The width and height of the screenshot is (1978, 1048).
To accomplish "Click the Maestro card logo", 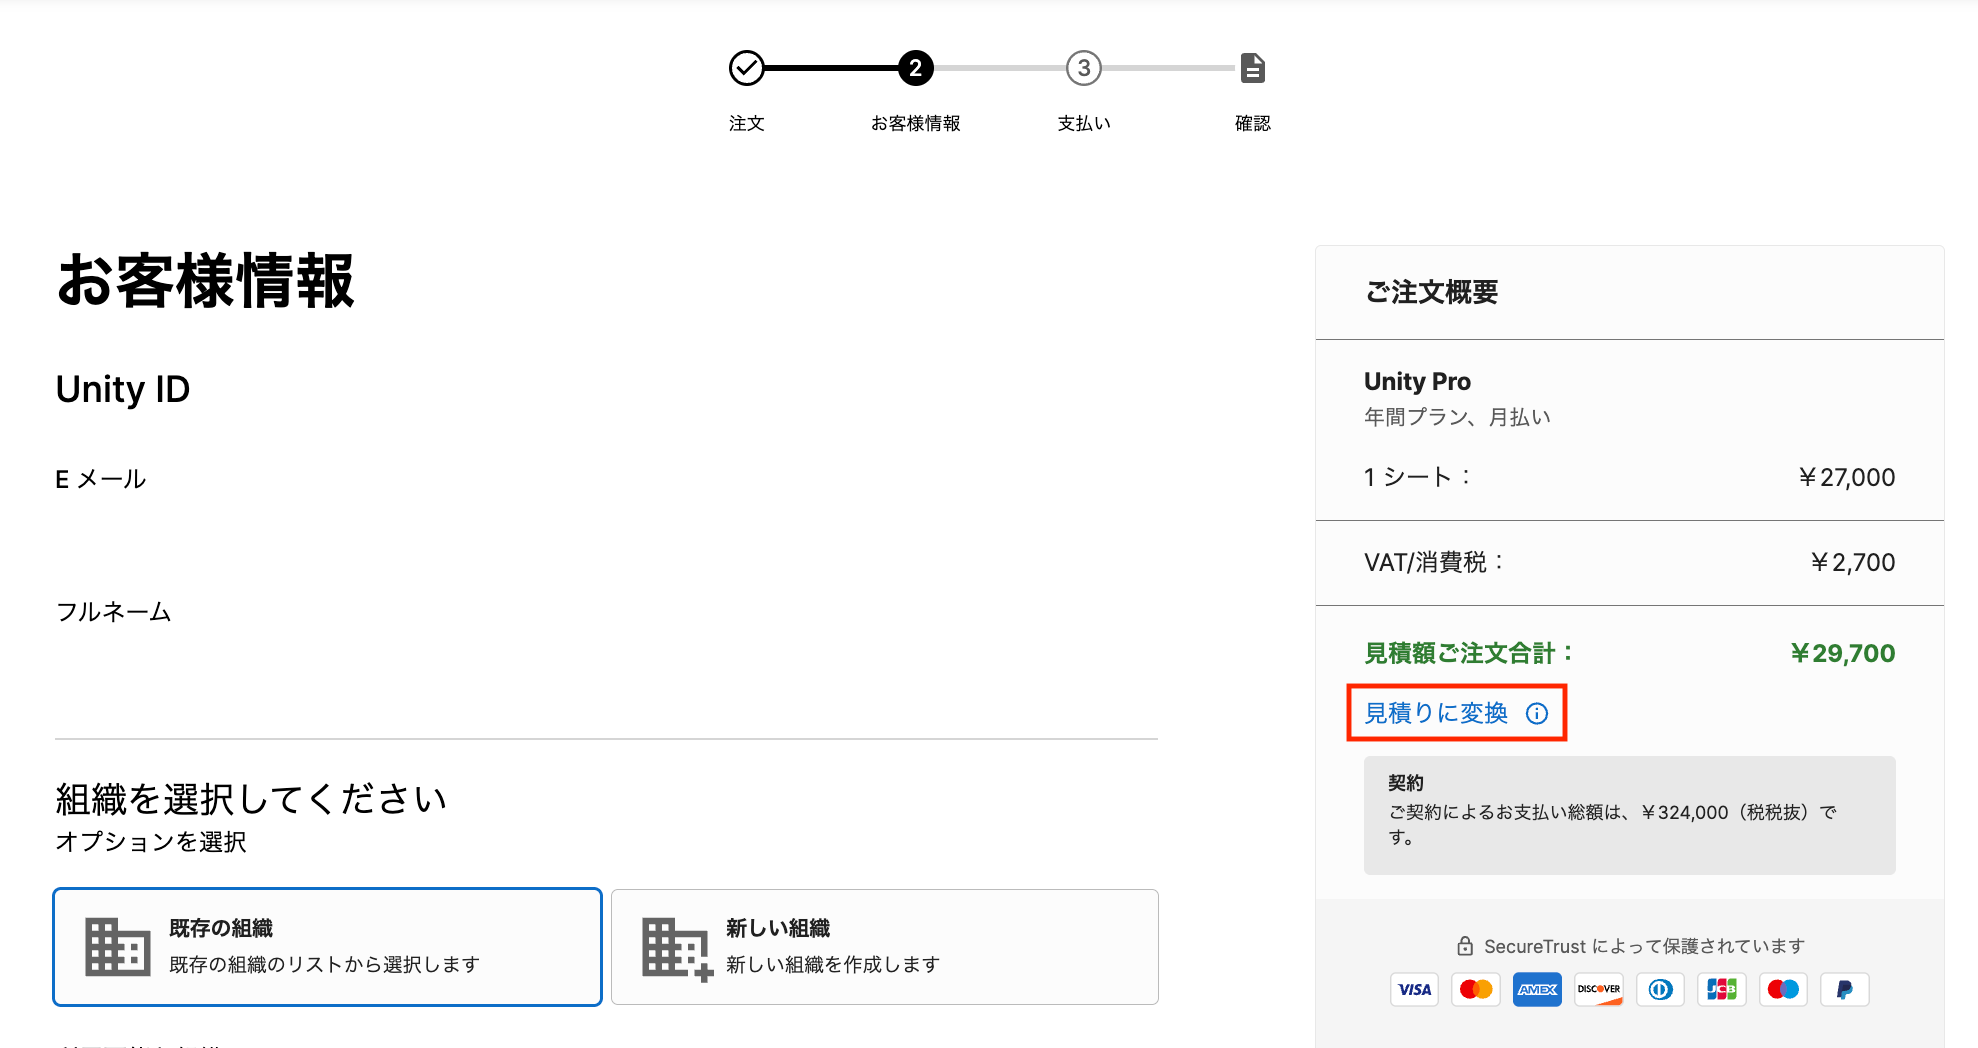I will (x=1783, y=989).
